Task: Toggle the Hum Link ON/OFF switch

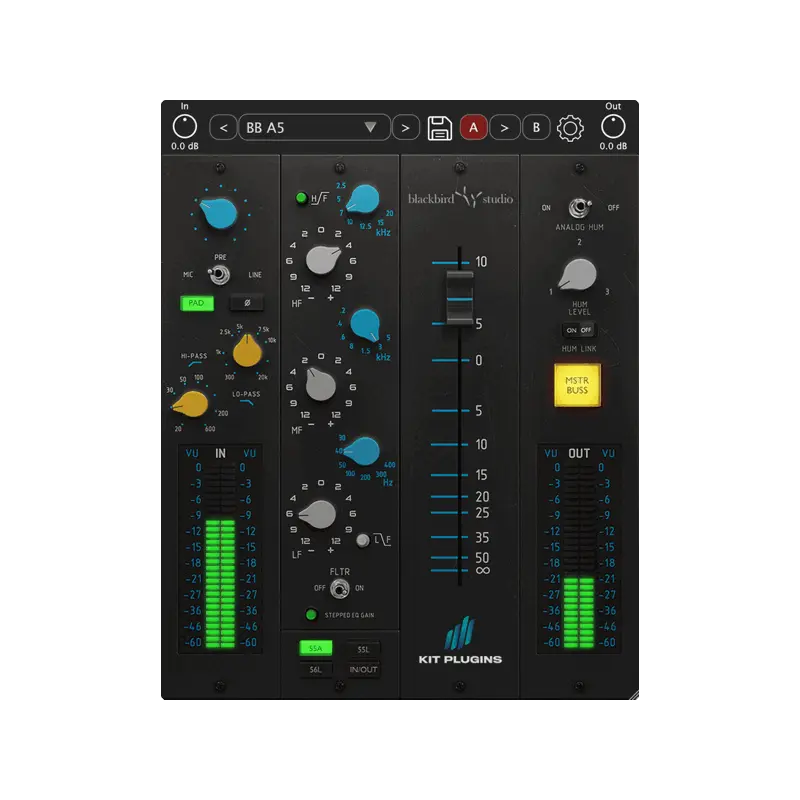Action: pyautogui.click(x=579, y=330)
